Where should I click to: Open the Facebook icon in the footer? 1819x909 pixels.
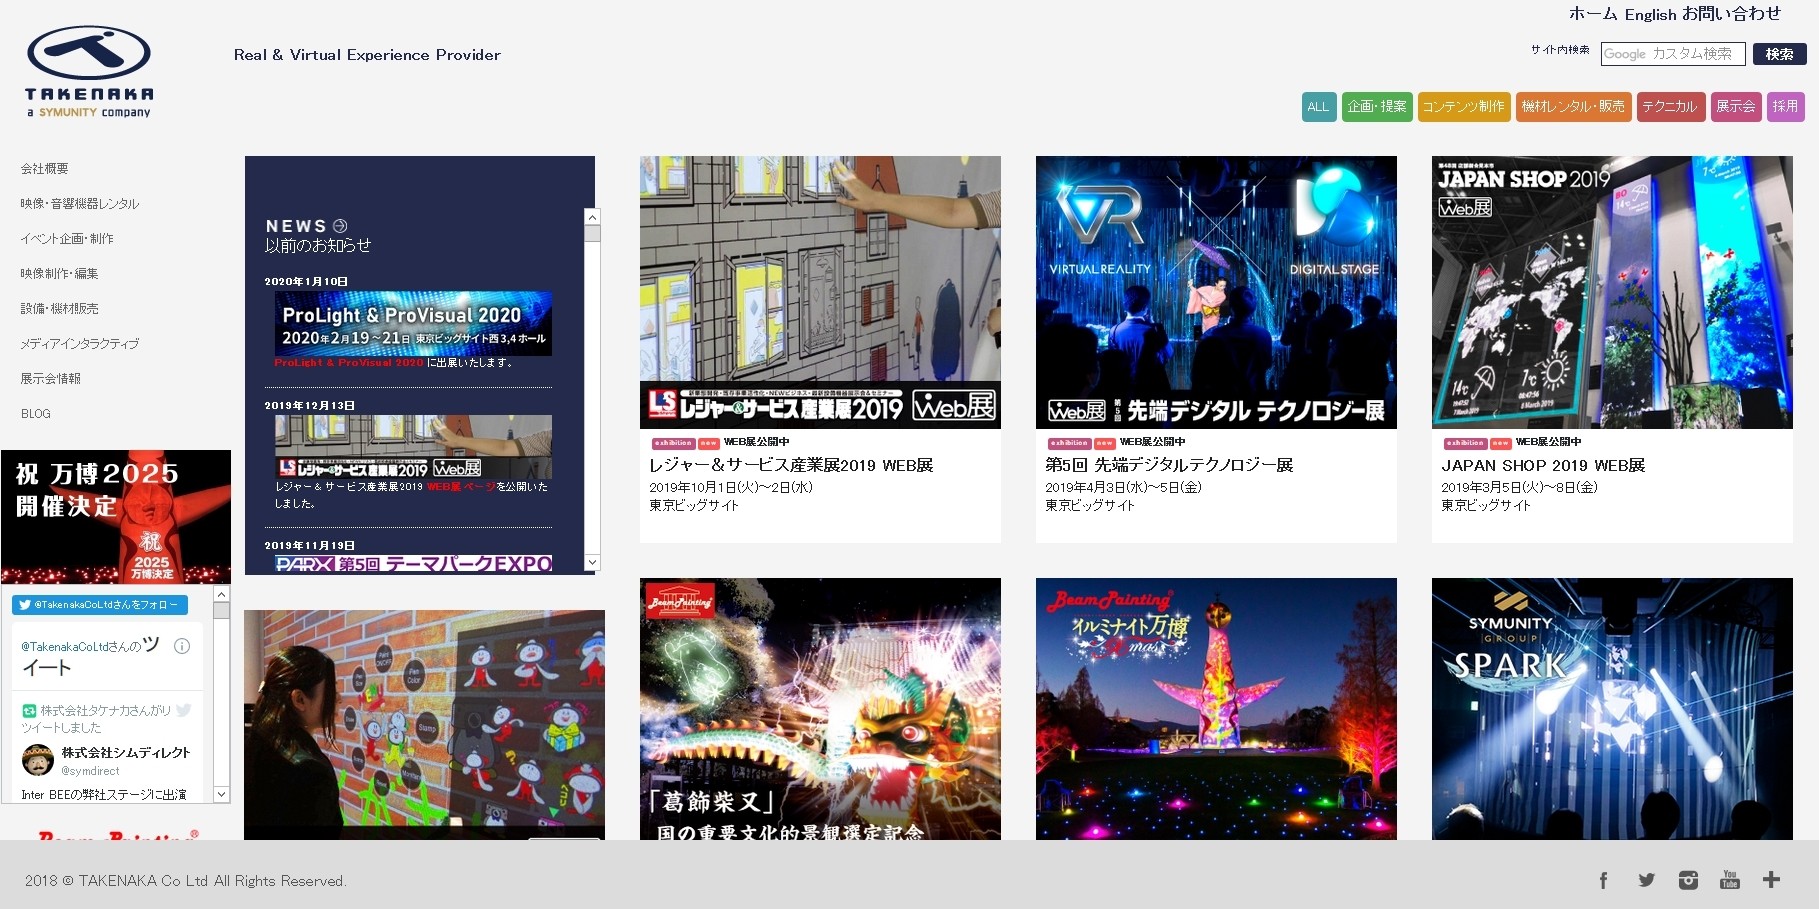tap(1603, 880)
